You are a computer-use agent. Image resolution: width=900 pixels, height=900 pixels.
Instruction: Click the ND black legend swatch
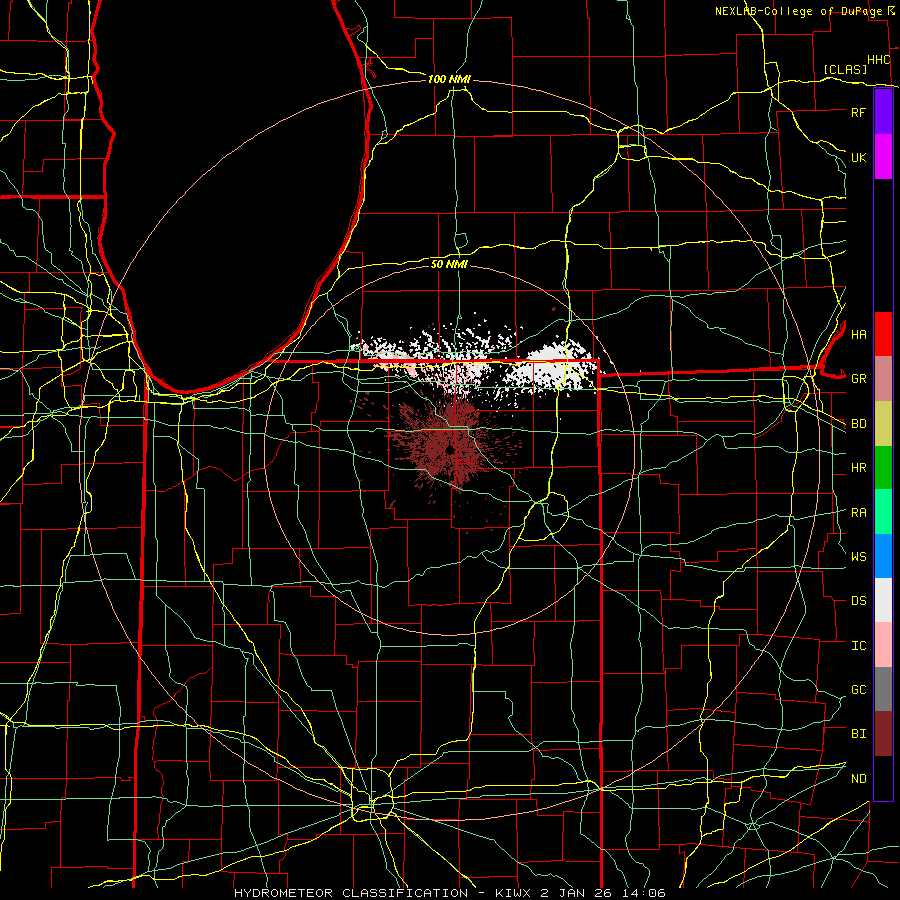(x=883, y=778)
